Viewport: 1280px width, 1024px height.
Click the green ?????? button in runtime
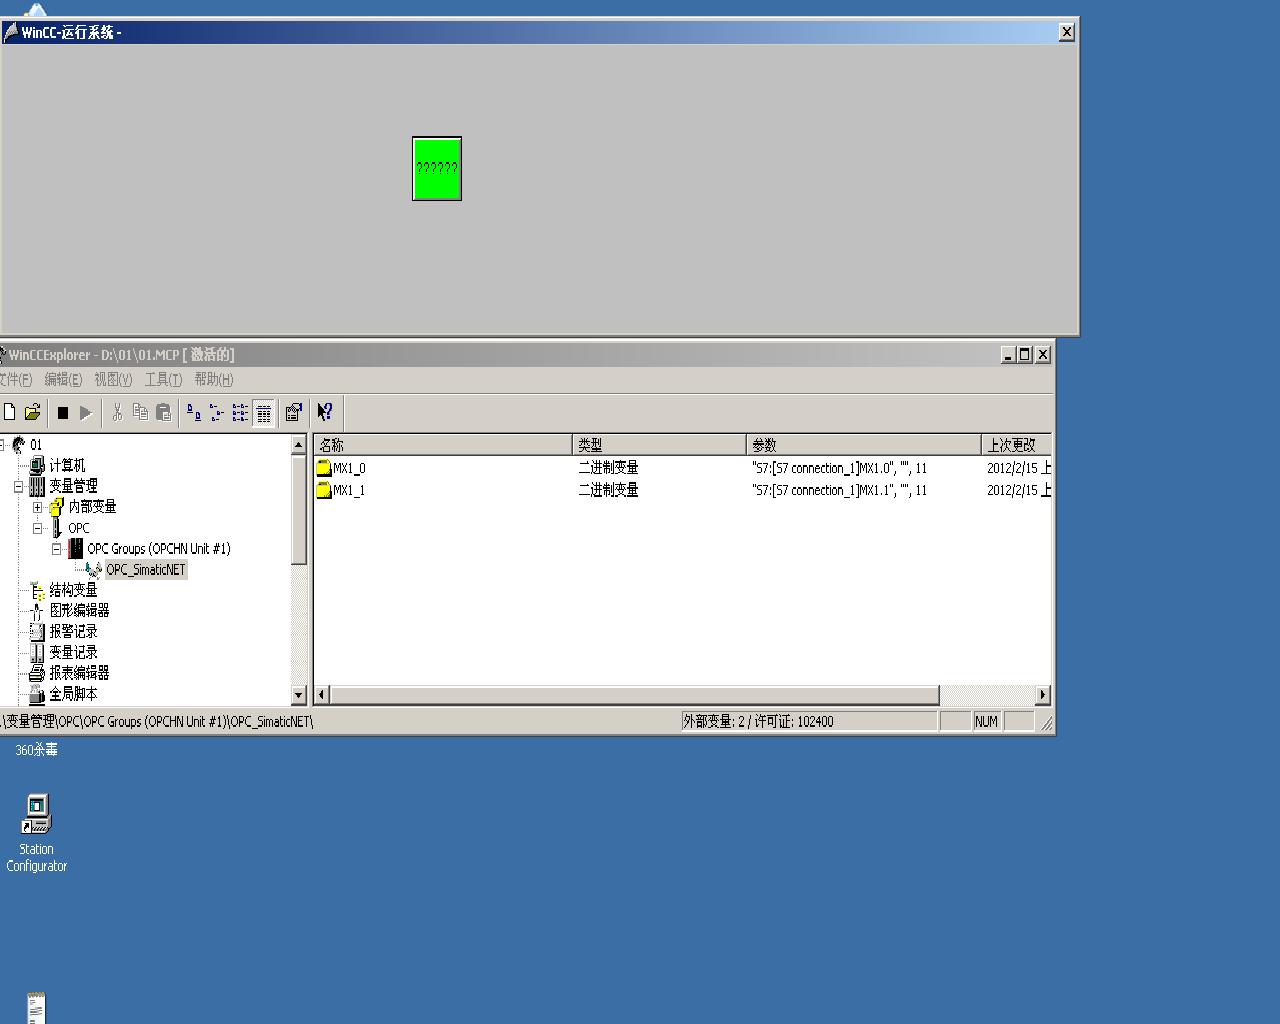coord(437,168)
